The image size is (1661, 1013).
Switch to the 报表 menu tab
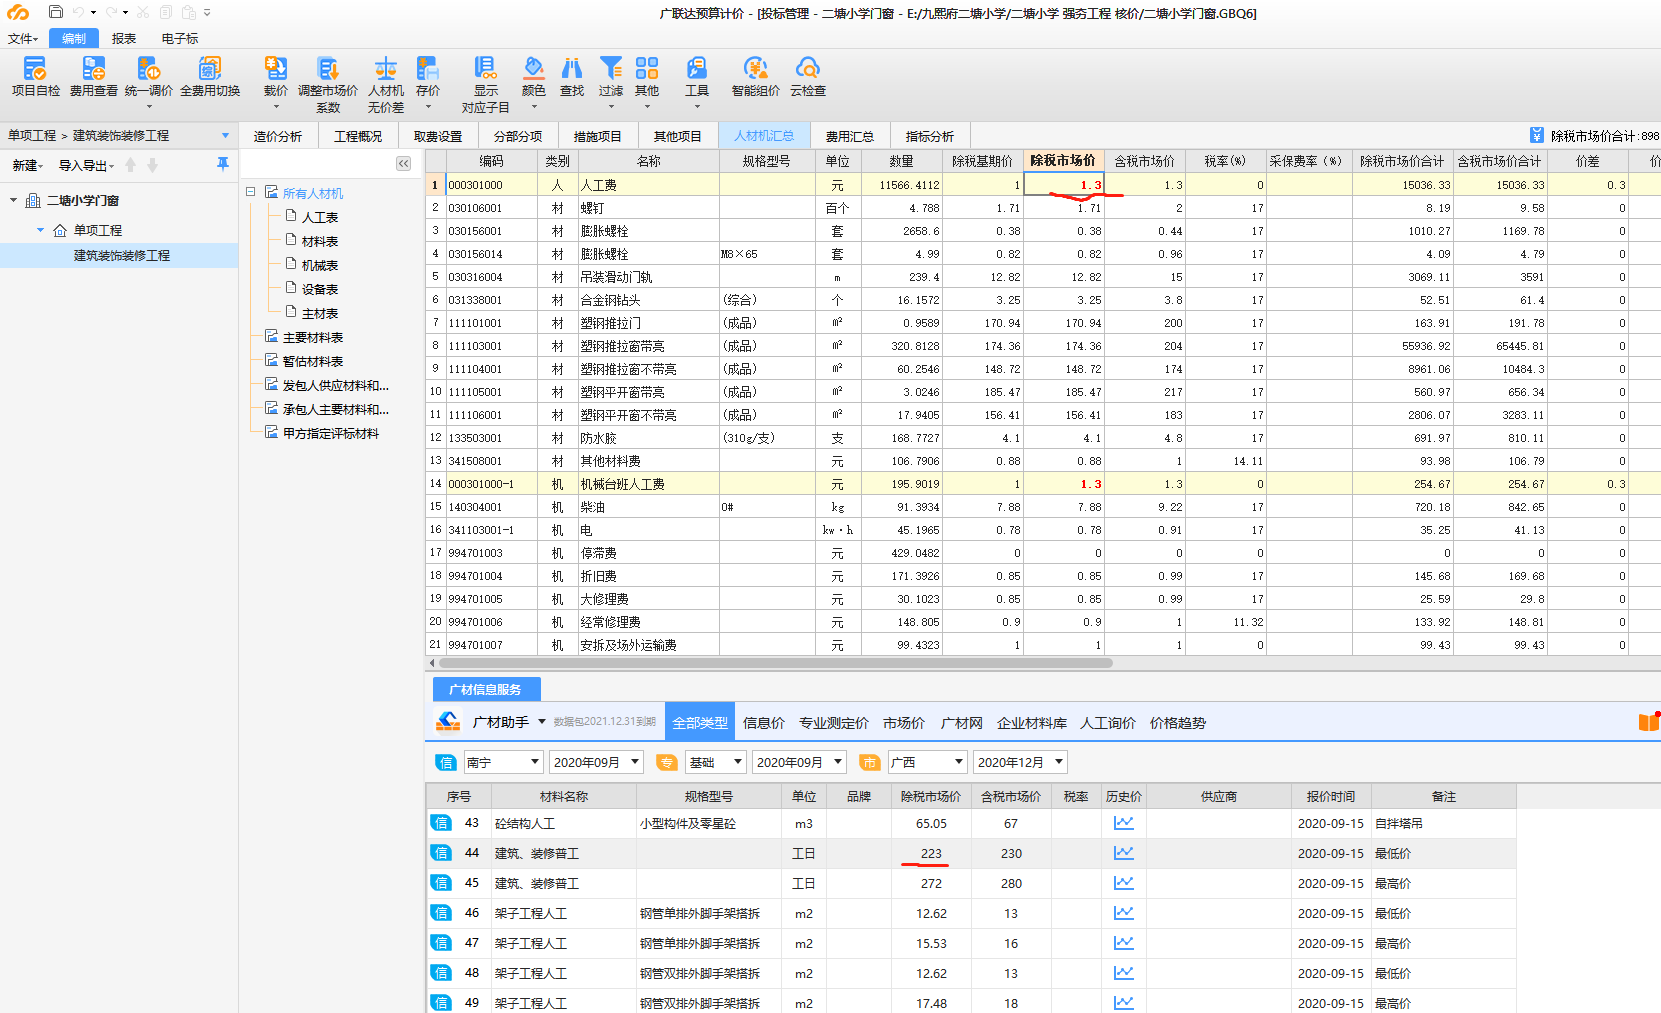[x=124, y=39]
